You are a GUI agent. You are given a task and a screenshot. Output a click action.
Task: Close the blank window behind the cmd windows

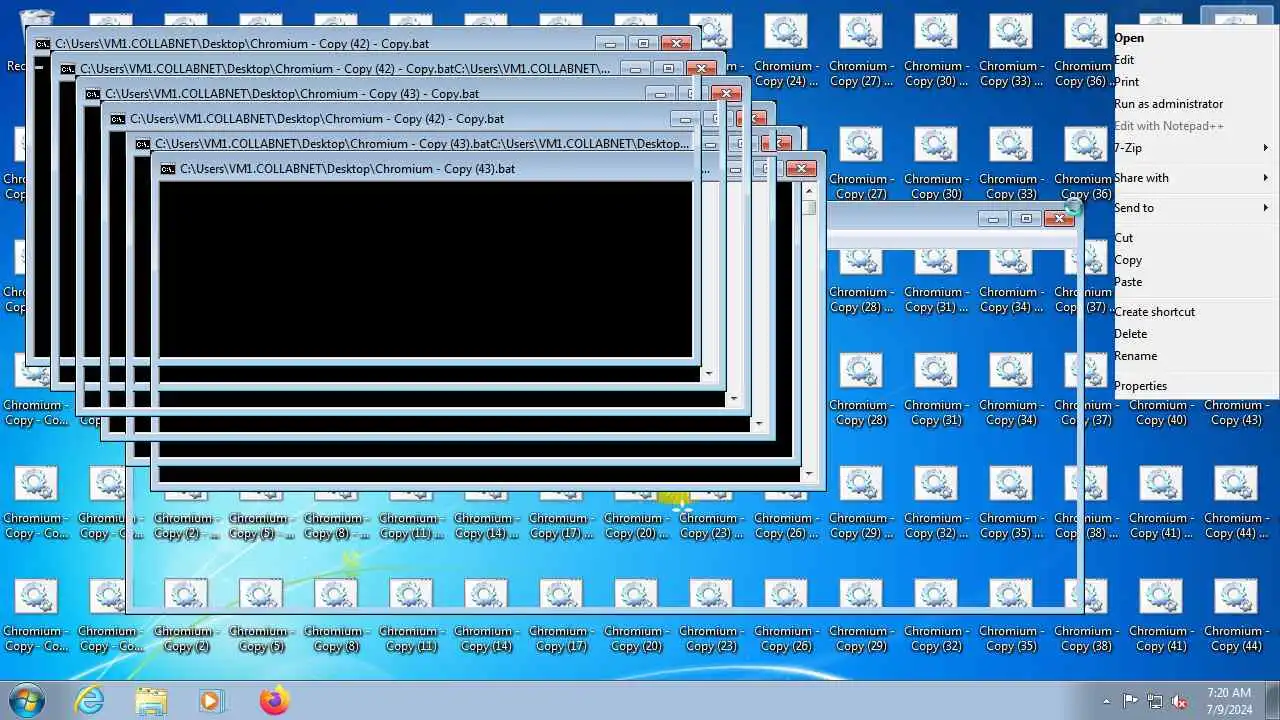[1059, 218]
